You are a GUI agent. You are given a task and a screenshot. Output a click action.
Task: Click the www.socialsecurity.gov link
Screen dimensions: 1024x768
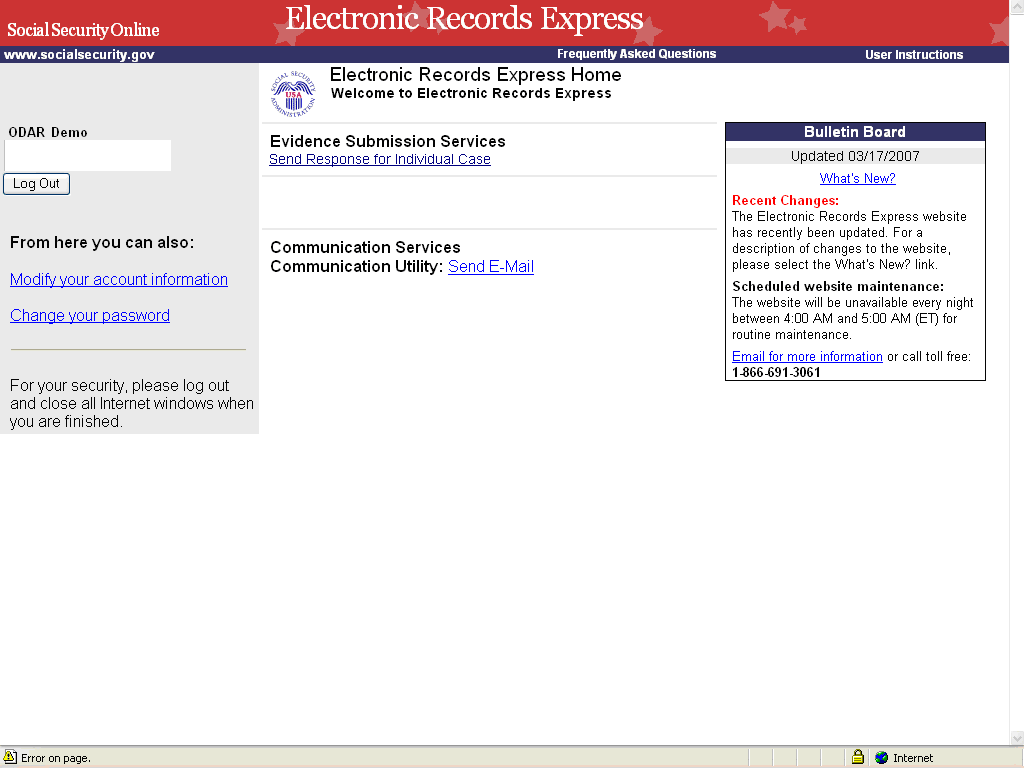[79, 55]
